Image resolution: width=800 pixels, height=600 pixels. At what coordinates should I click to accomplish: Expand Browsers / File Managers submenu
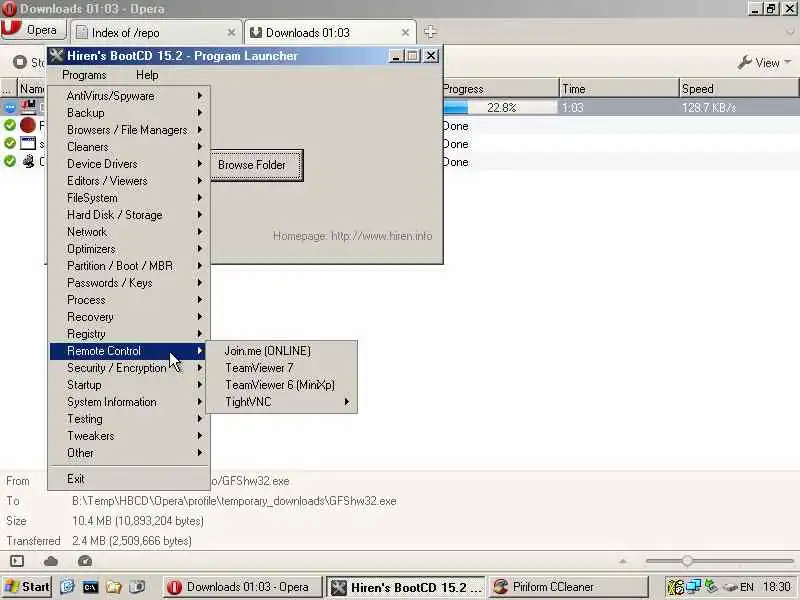click(130, 130)
